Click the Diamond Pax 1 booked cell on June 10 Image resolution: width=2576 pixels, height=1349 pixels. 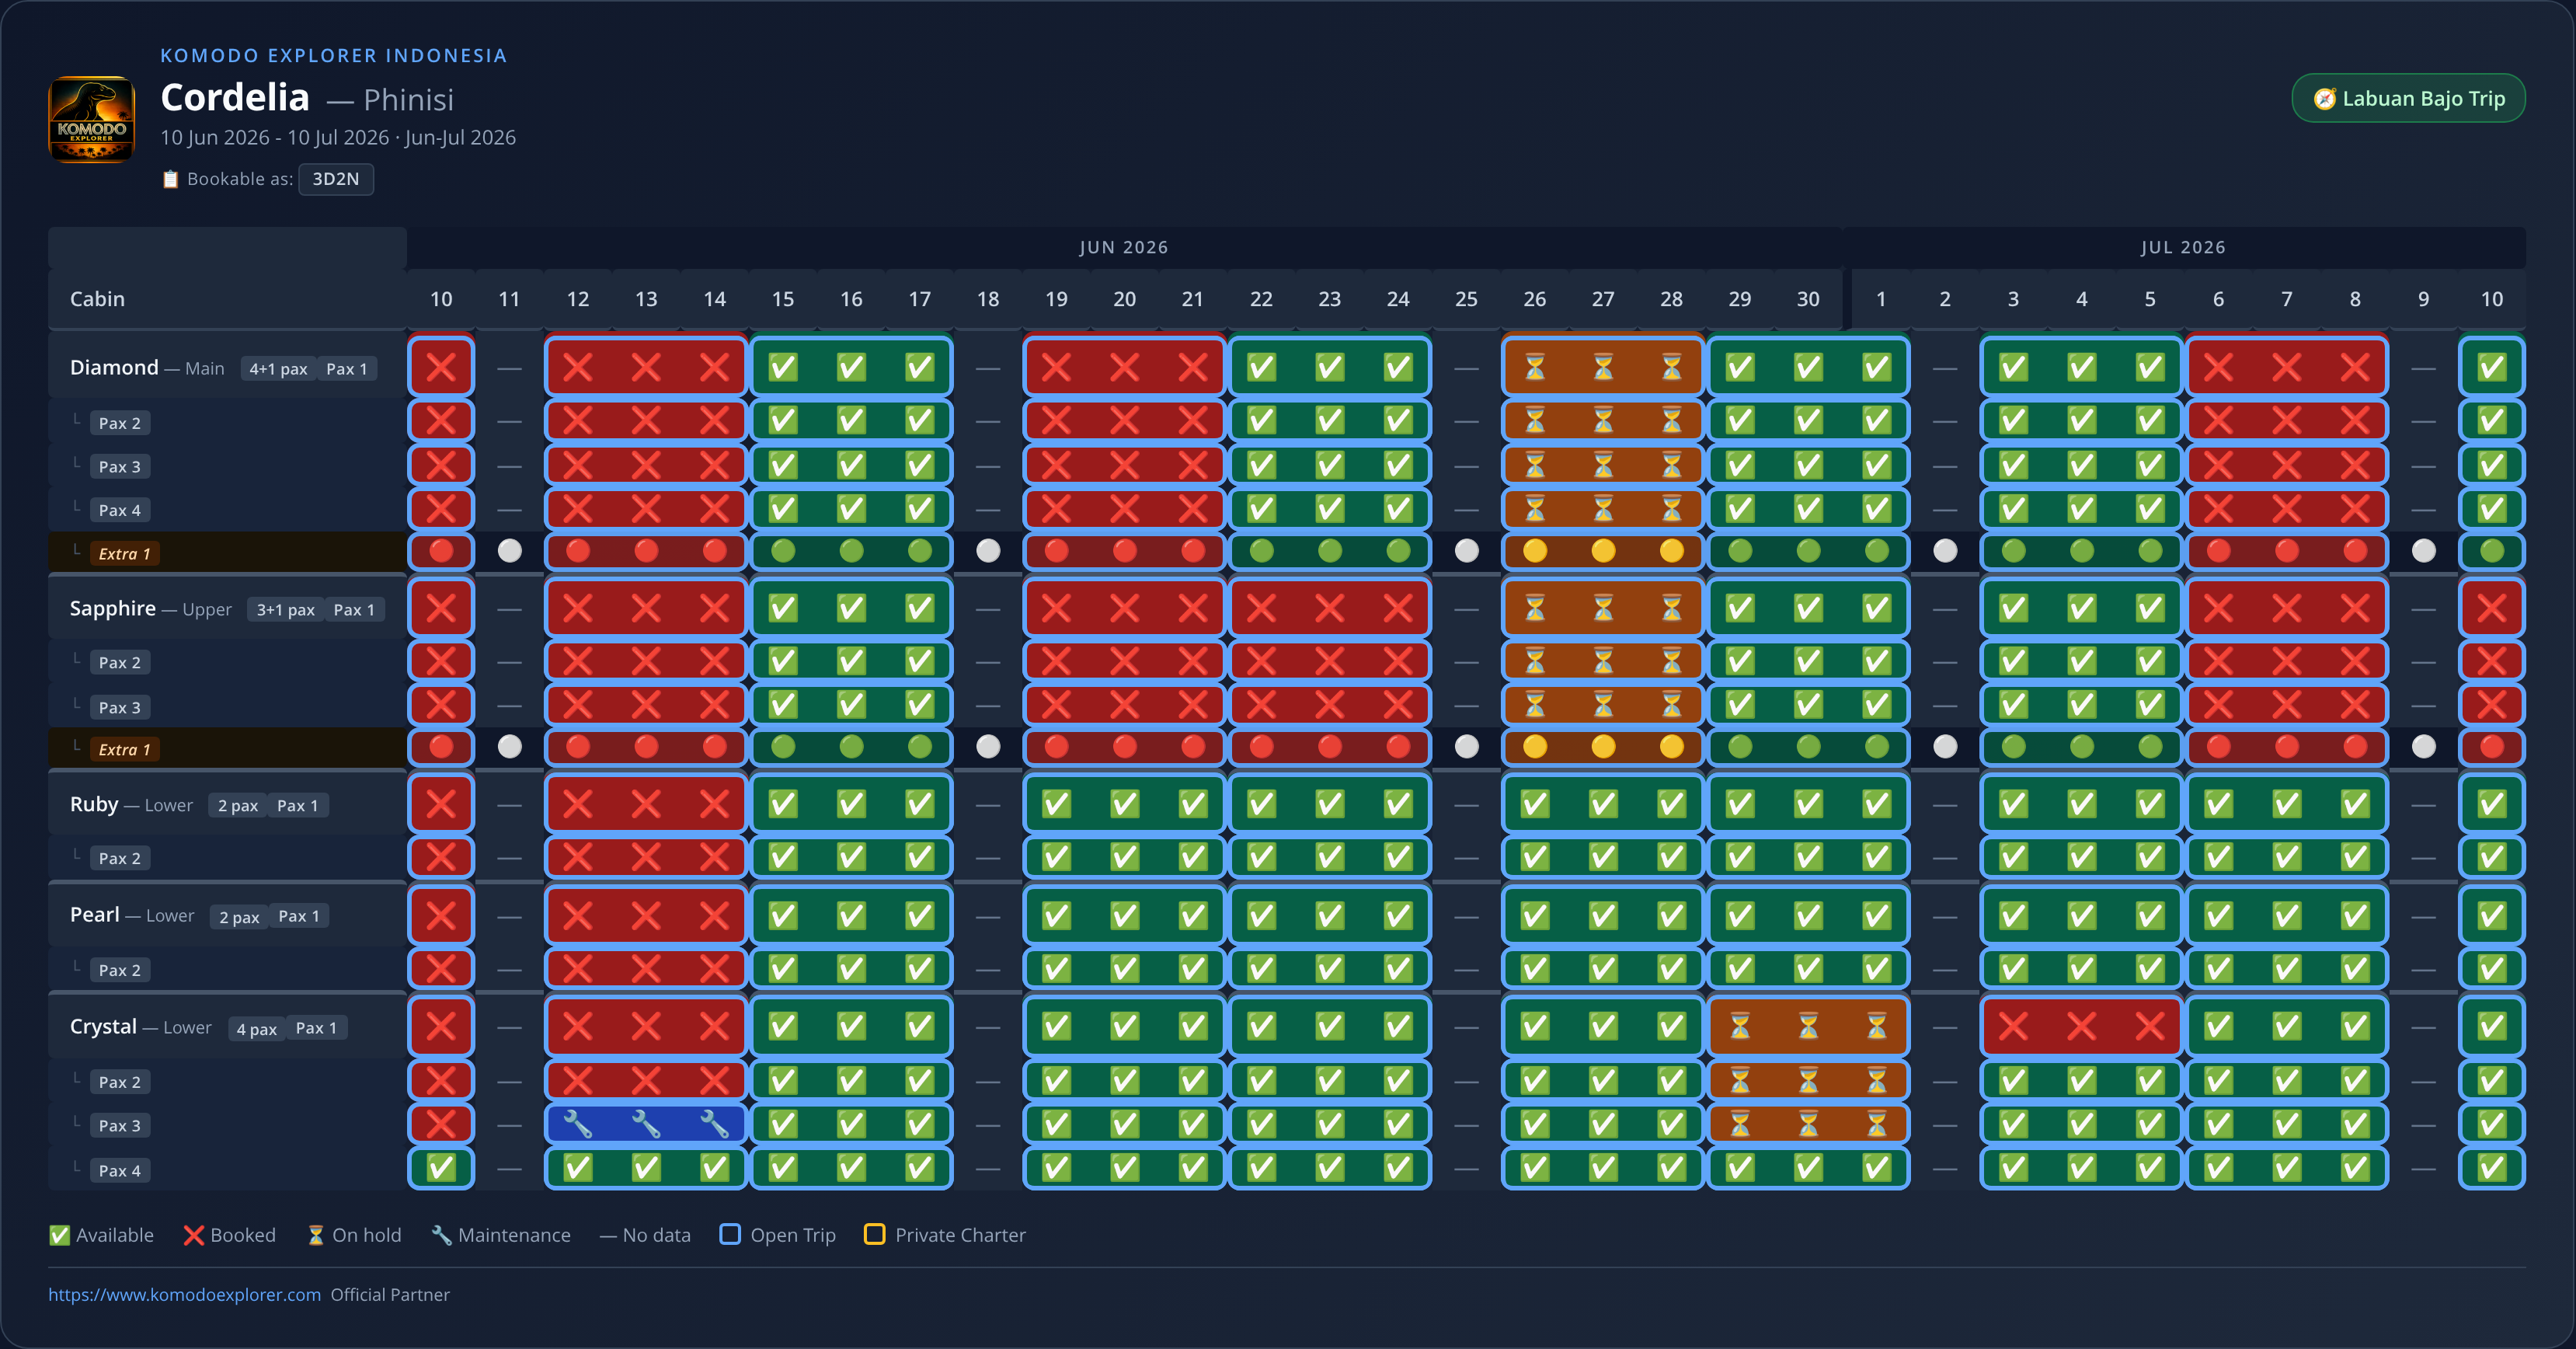[441, 368]
